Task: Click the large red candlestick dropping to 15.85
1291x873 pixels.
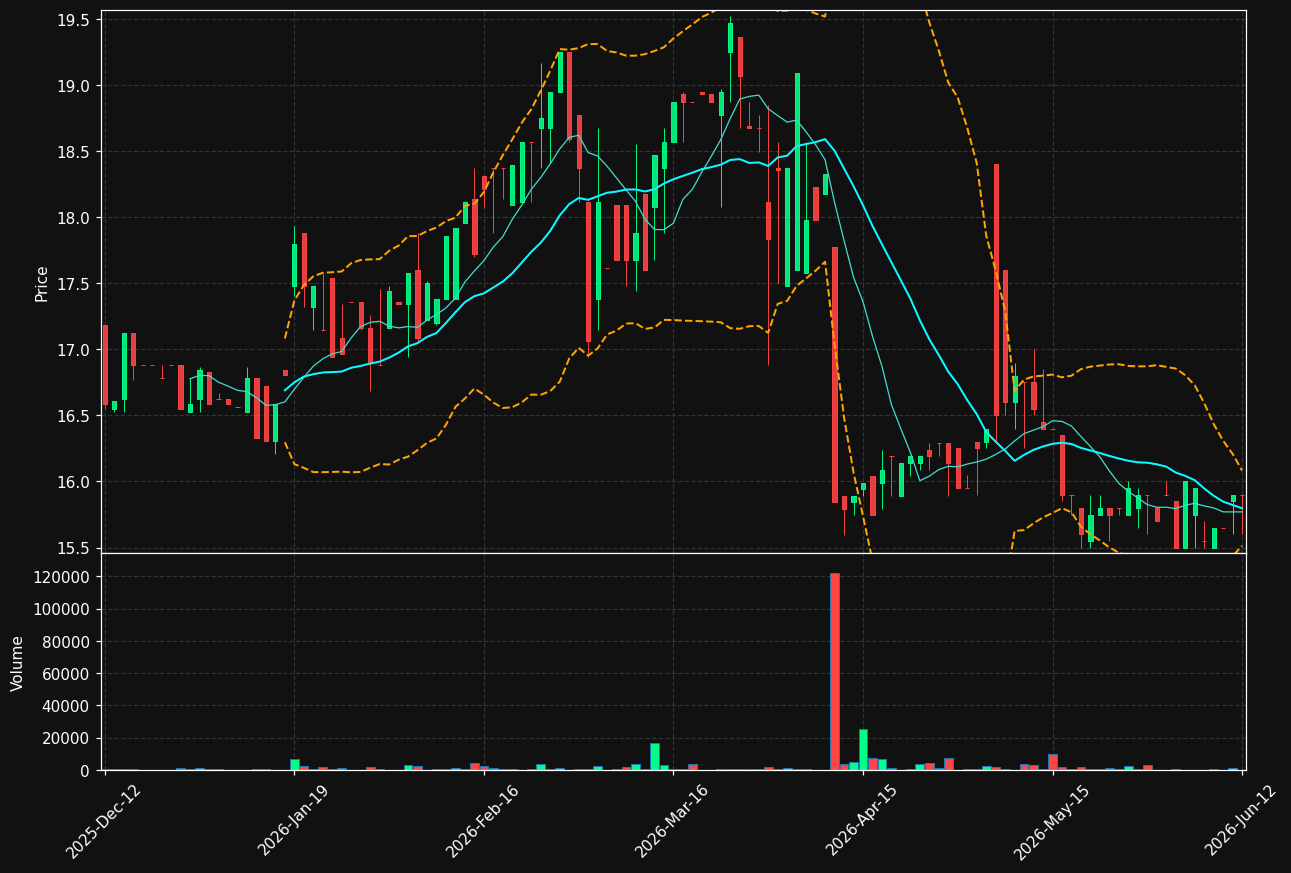Action: coord(835,375)
